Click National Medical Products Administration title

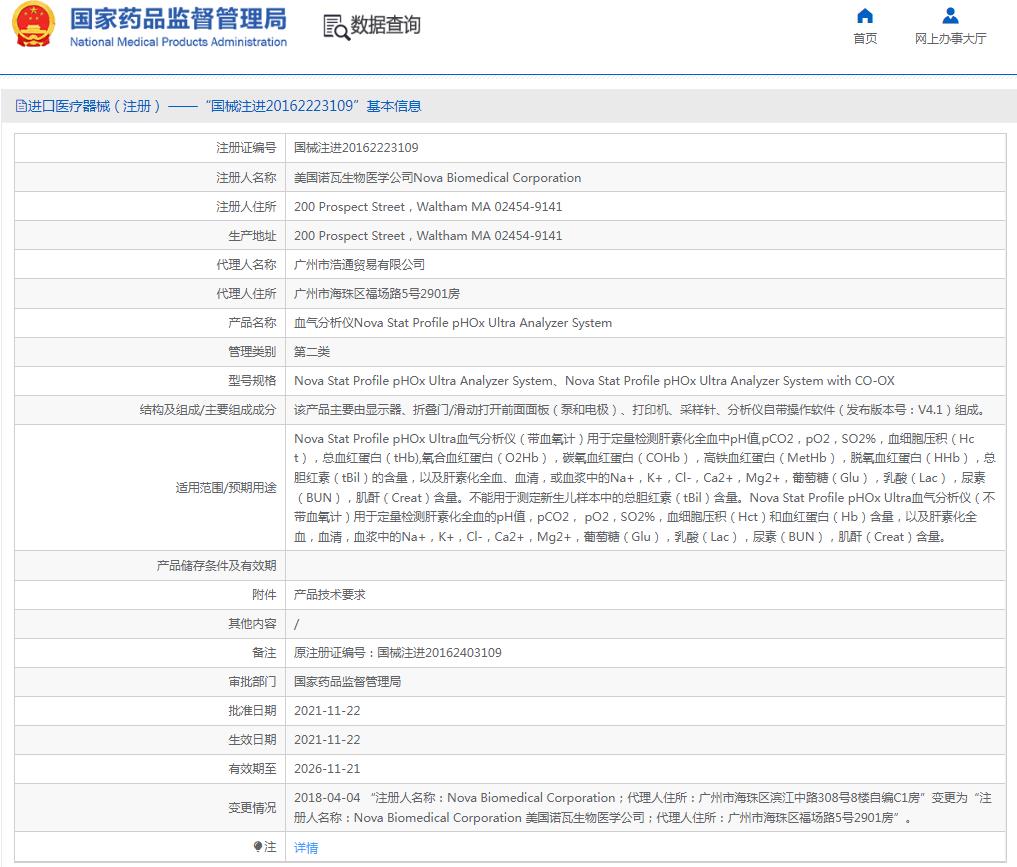tap(178, 42)
